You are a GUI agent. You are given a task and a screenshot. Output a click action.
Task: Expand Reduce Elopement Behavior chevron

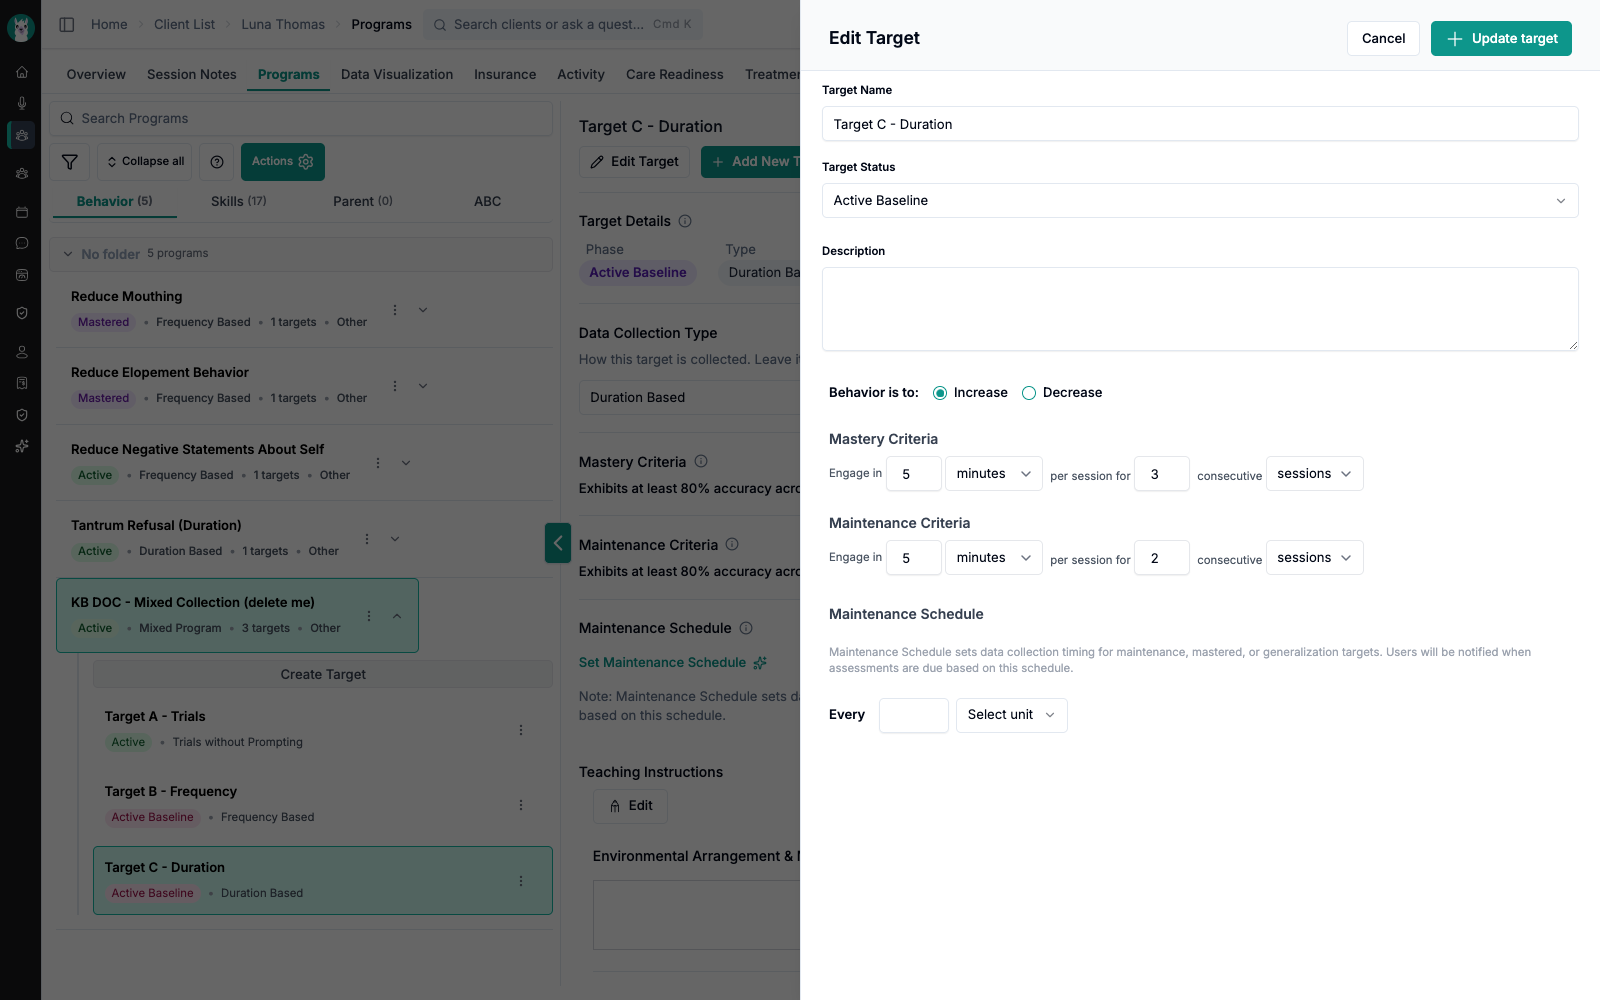coord(423,386)
